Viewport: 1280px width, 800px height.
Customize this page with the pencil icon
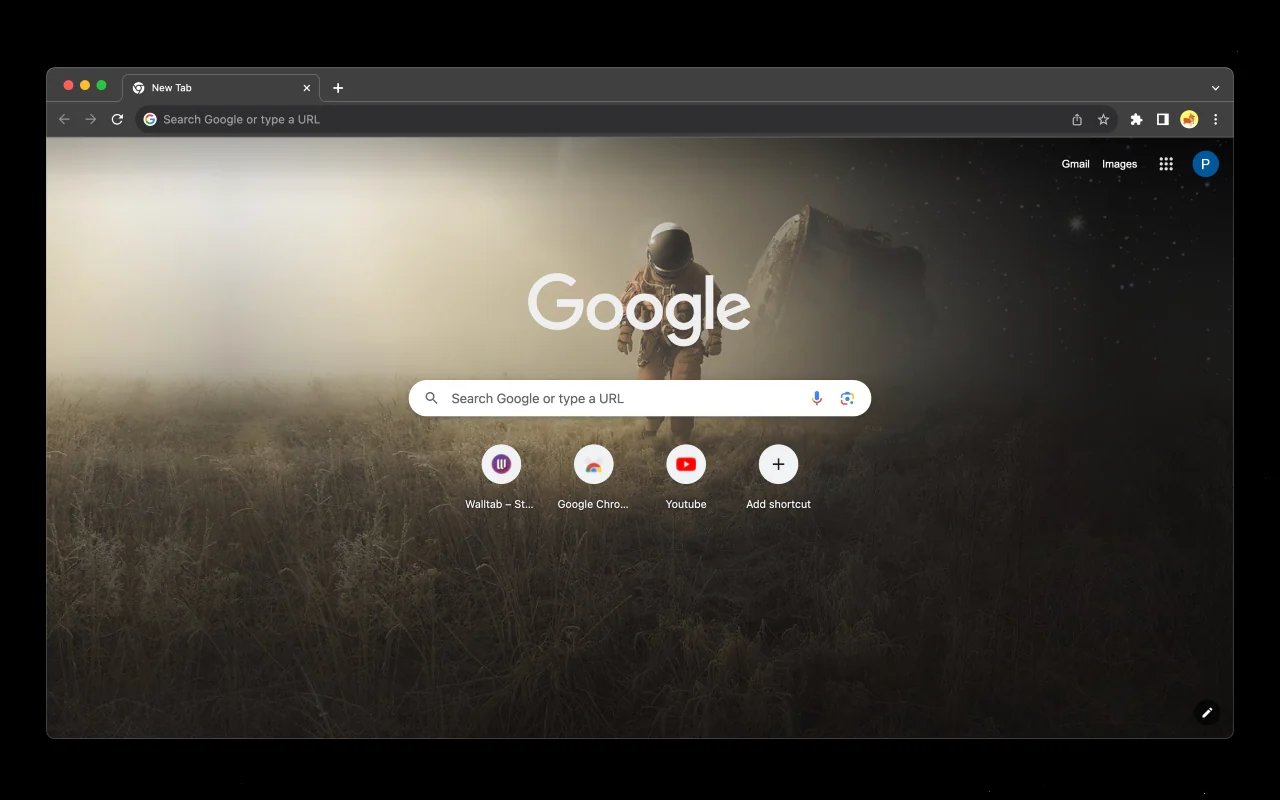(1207, 712)
